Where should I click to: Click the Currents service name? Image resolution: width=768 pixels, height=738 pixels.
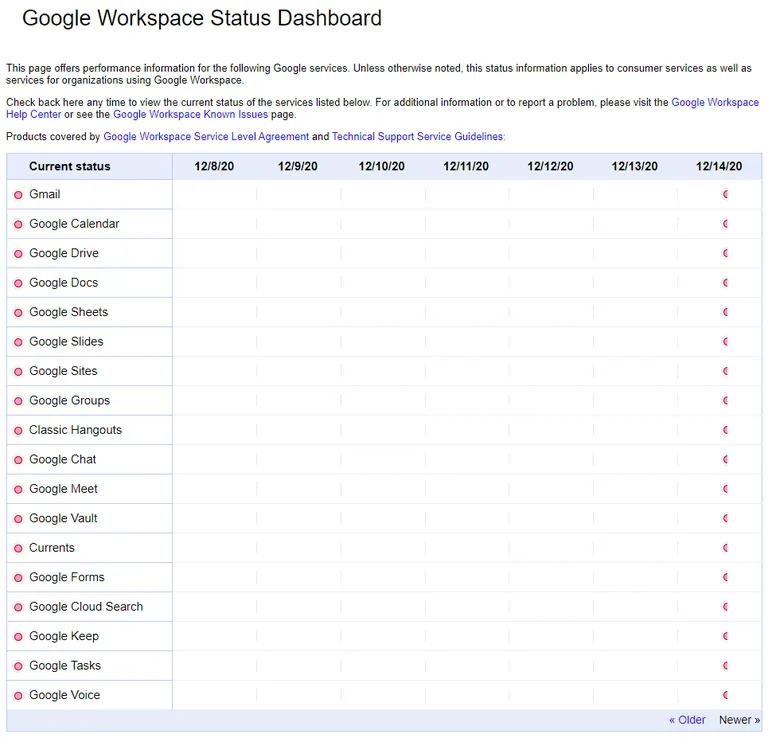pyautogui.click(x=52, y=548)
